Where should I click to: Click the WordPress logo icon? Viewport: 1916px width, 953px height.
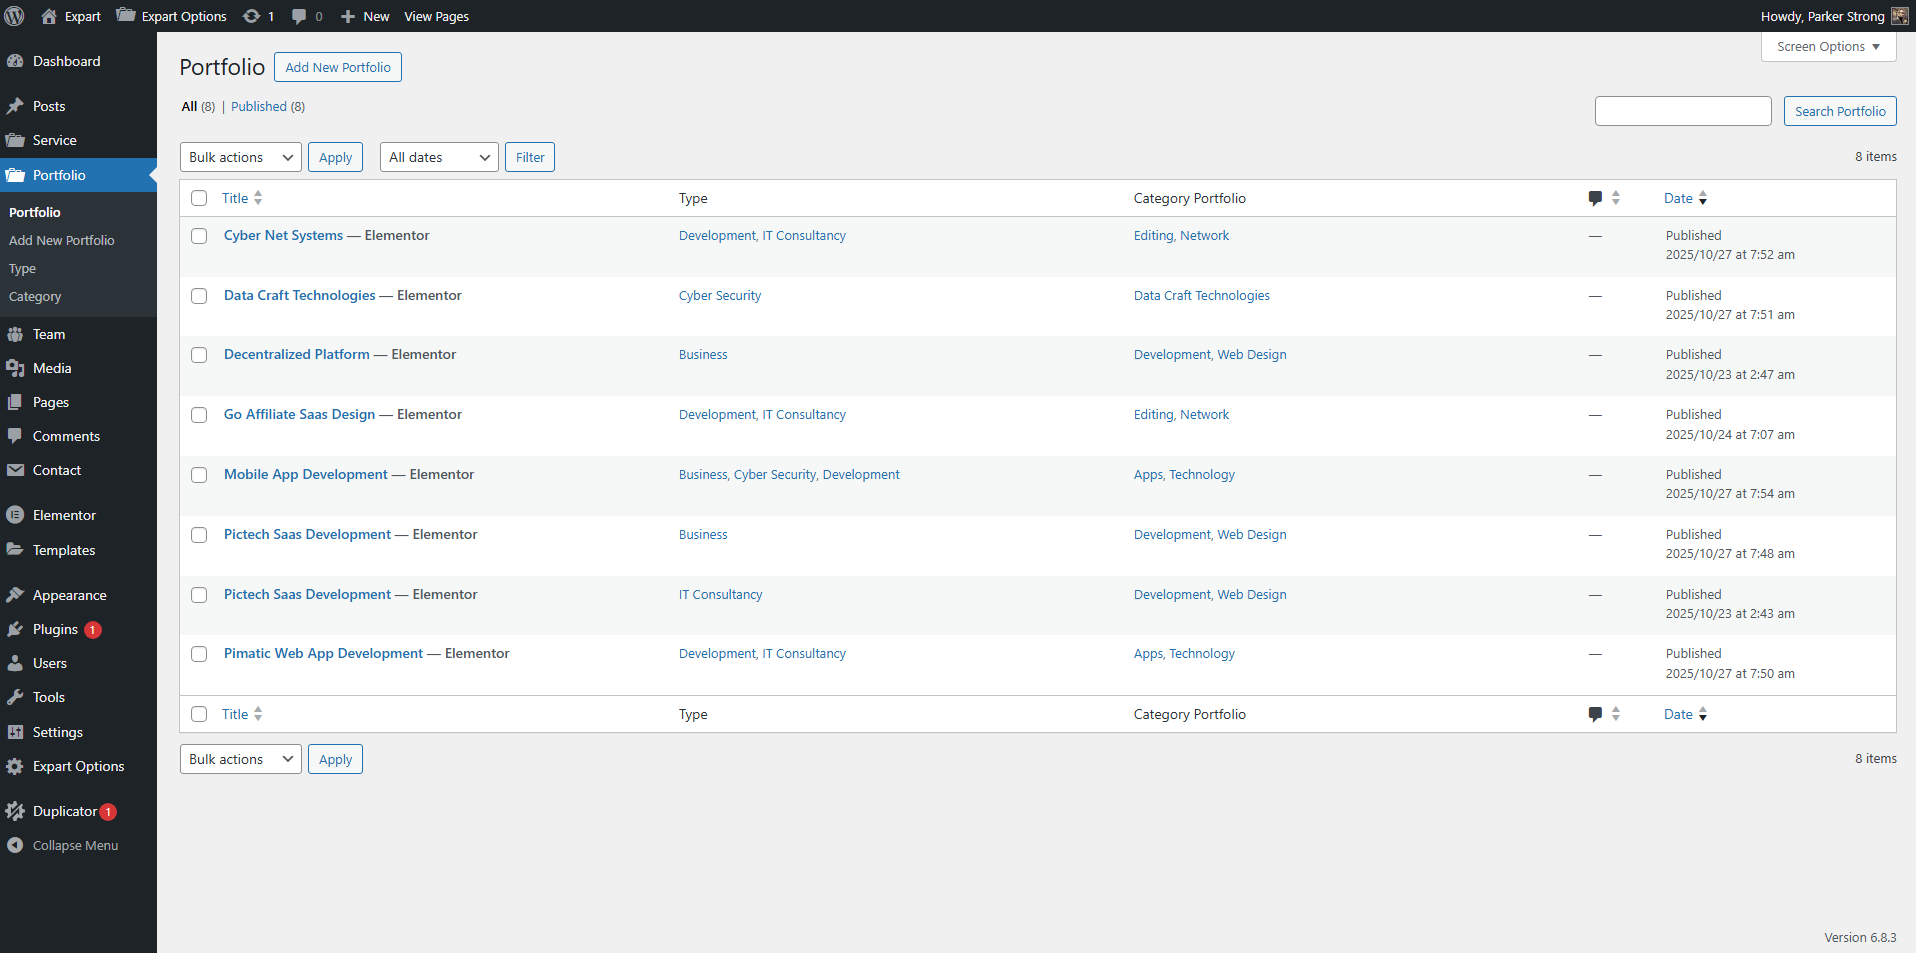pos(15,16)
